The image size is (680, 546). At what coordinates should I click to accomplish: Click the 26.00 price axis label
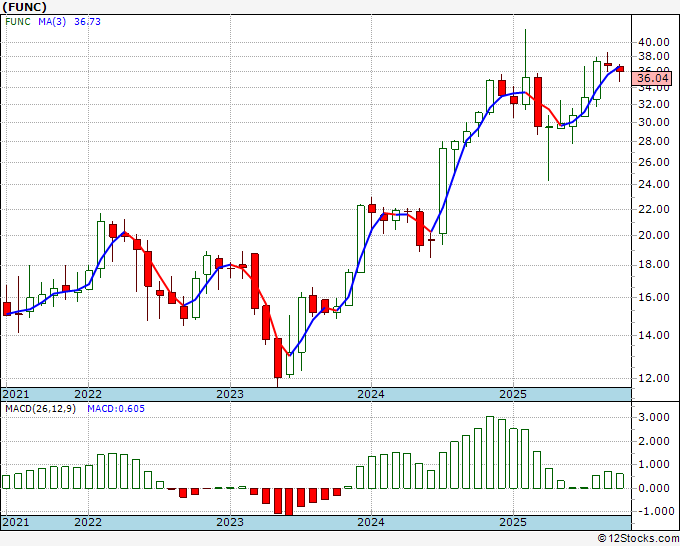pyautogui.click(x=653, y=162)
